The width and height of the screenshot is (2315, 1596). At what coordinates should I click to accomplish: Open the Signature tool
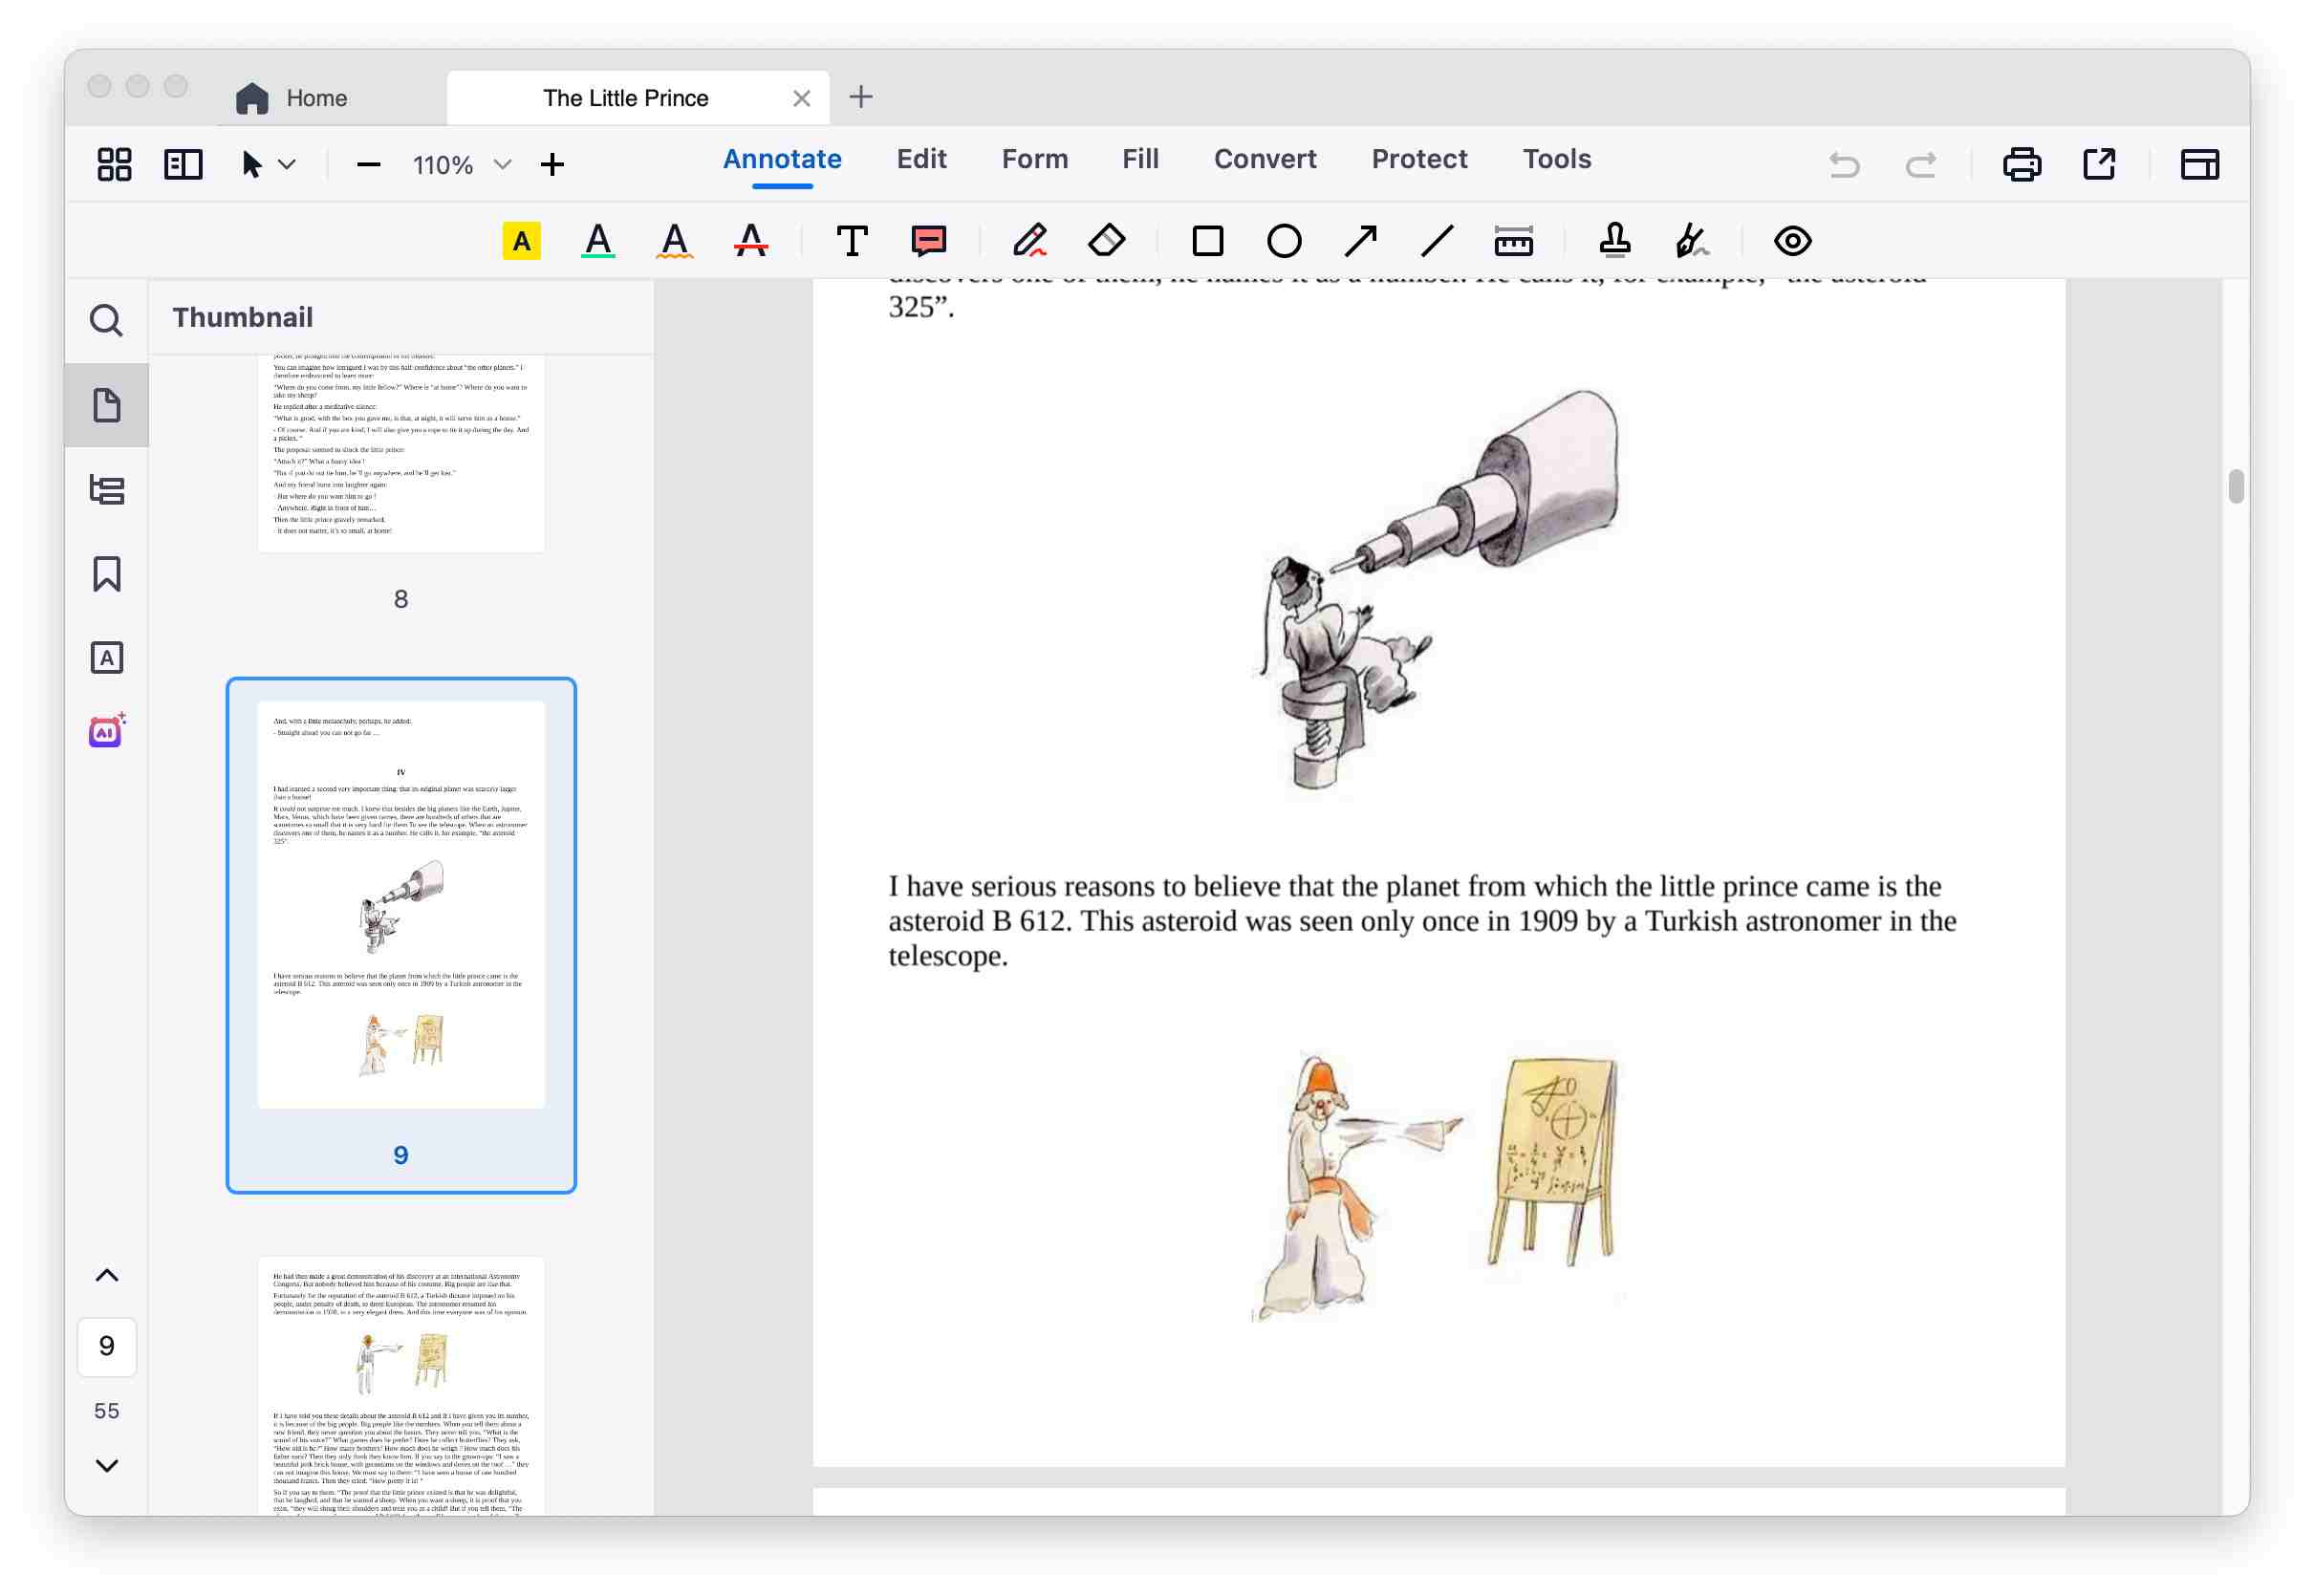pos(1692,240)
